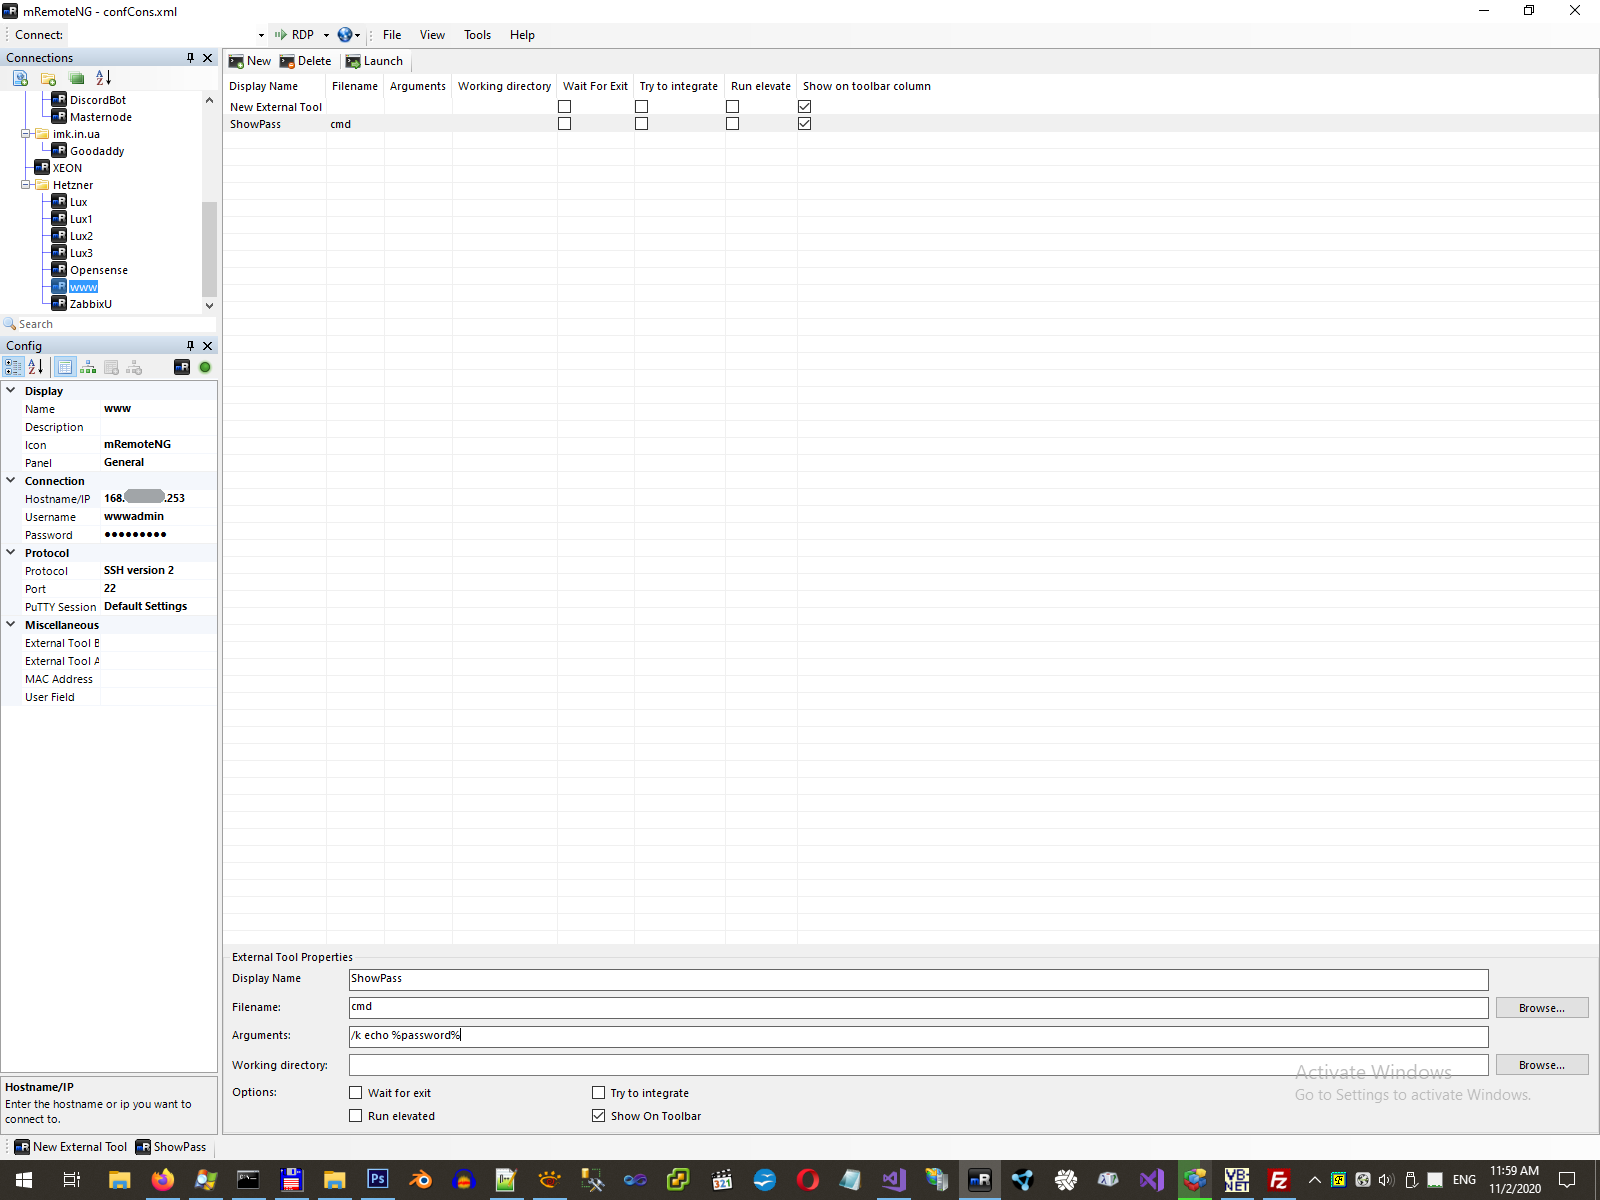Screen dimensions: 1600x1200
Task: Uncheck Show on toolbar for New External Tool row
Action: point(804,107)
